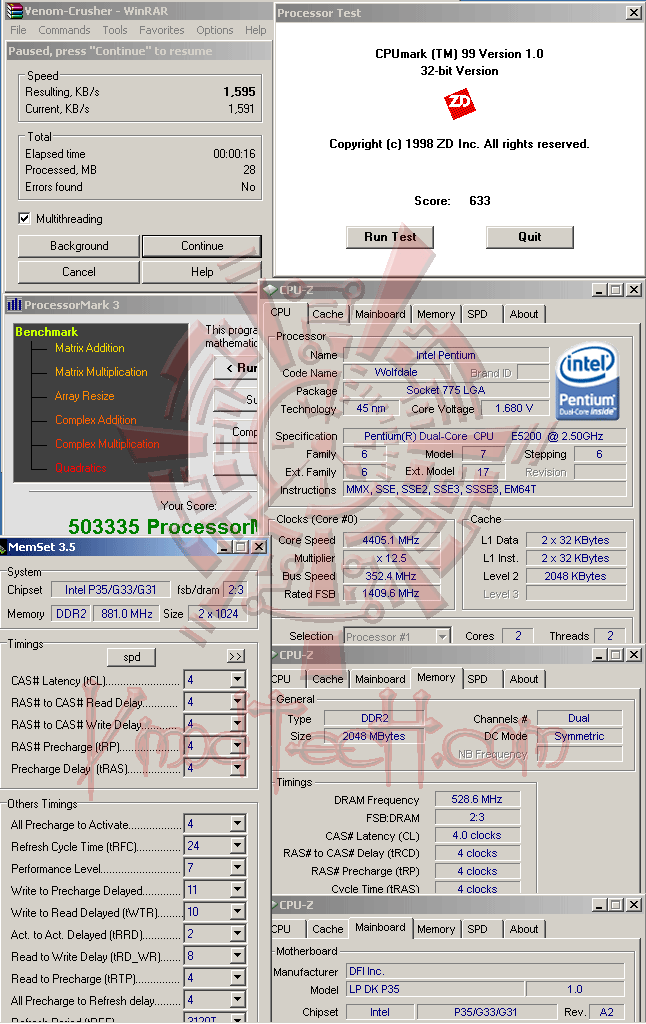Screen dimensions: 646x1024
Task: Click Quit in Processor Test
Action: (x=530, y=237)
